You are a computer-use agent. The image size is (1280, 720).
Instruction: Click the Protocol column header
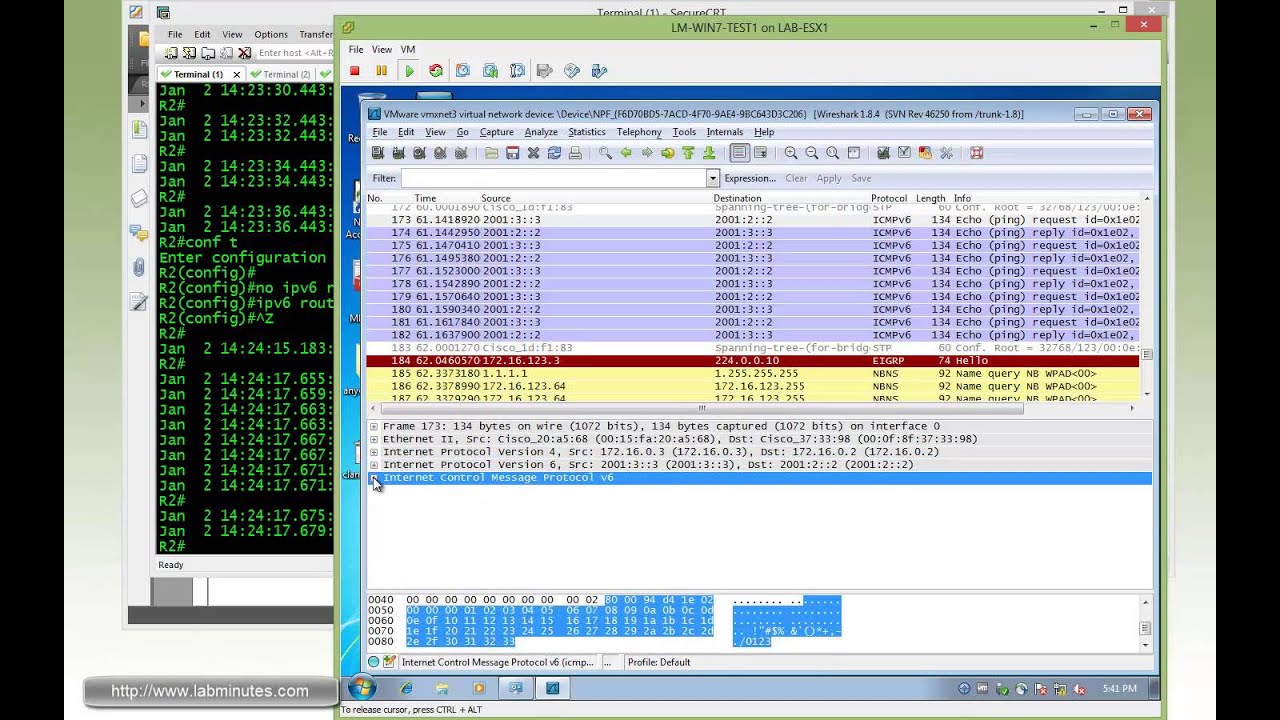(889, 198)
